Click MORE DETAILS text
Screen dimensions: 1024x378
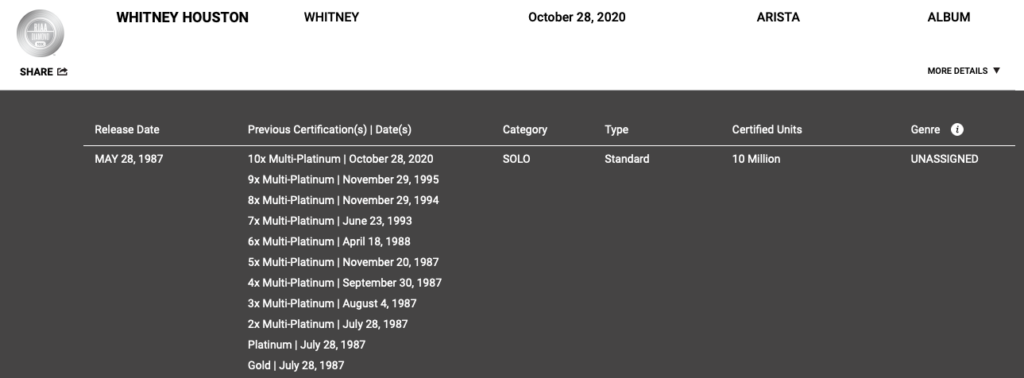pos(957,71)
